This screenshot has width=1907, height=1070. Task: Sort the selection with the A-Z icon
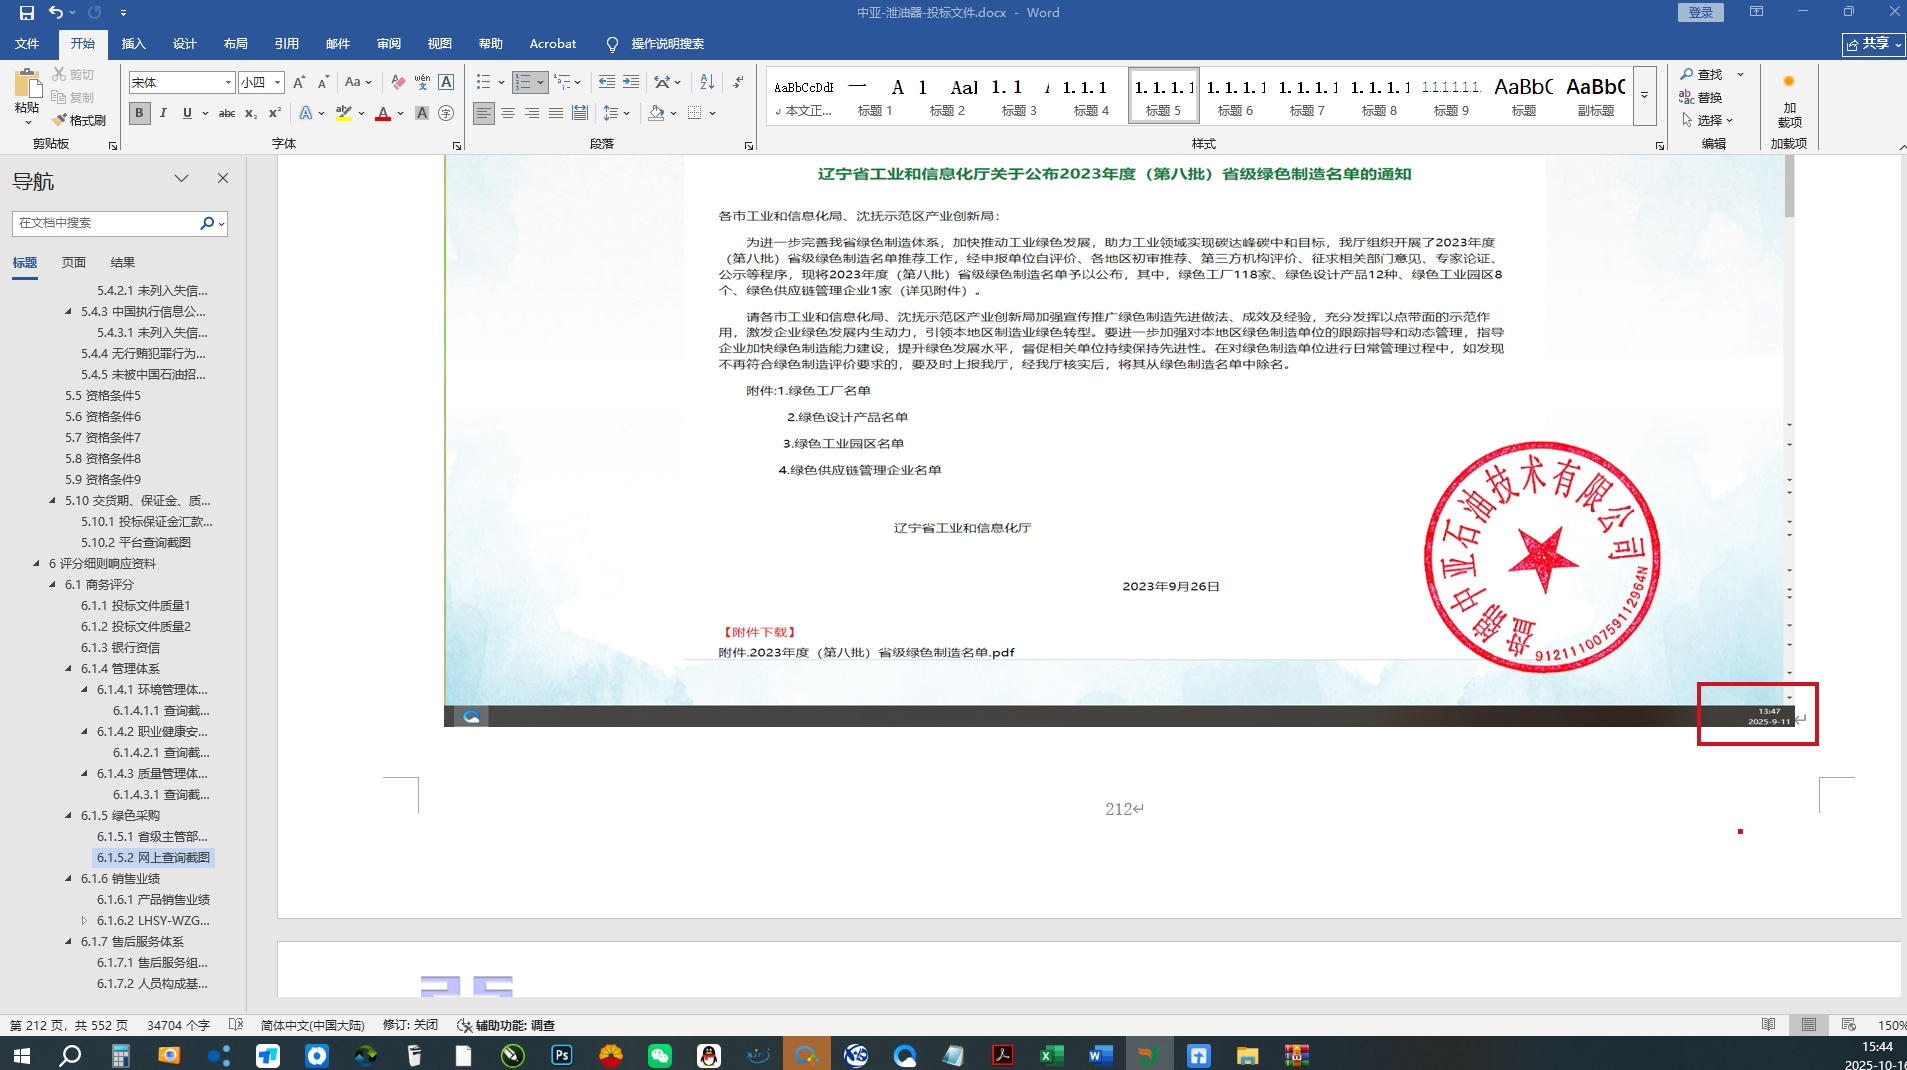point(707,82)
